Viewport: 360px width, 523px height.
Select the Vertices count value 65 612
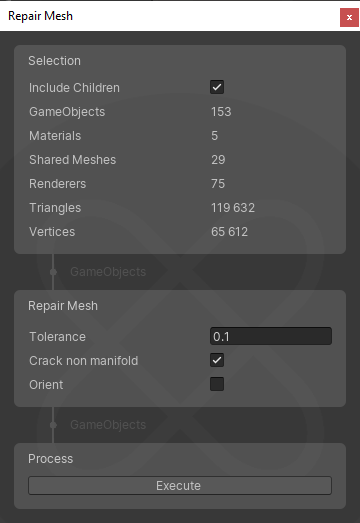tap(230, 232)
